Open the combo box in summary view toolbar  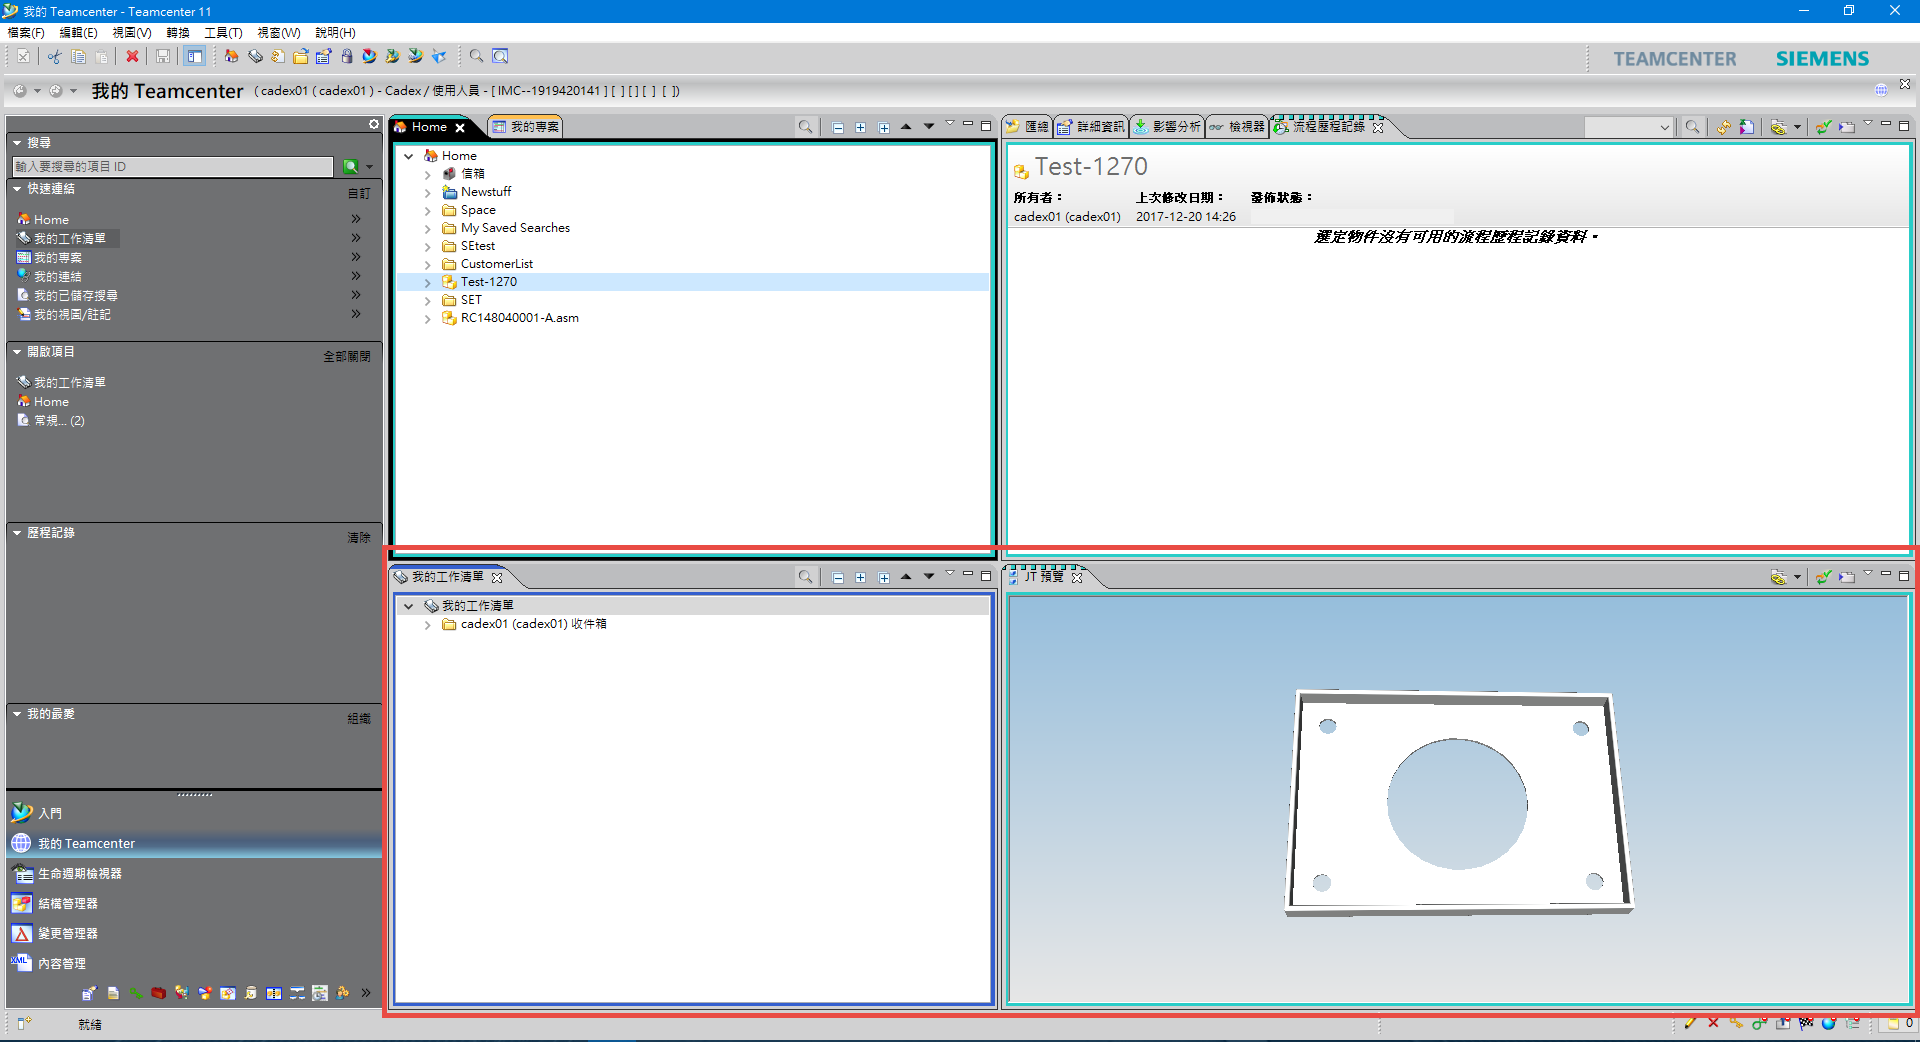tap(1629, 127)
